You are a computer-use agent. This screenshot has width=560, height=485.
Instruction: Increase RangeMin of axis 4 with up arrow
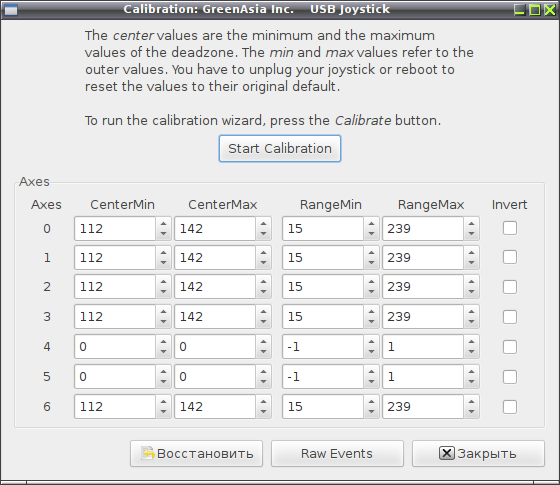pyautogui.click(x=371, y=342)
